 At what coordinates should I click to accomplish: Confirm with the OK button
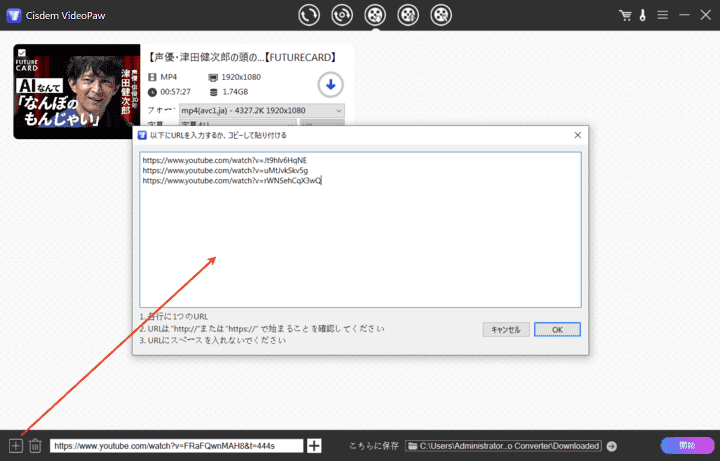tap(557, 330)
